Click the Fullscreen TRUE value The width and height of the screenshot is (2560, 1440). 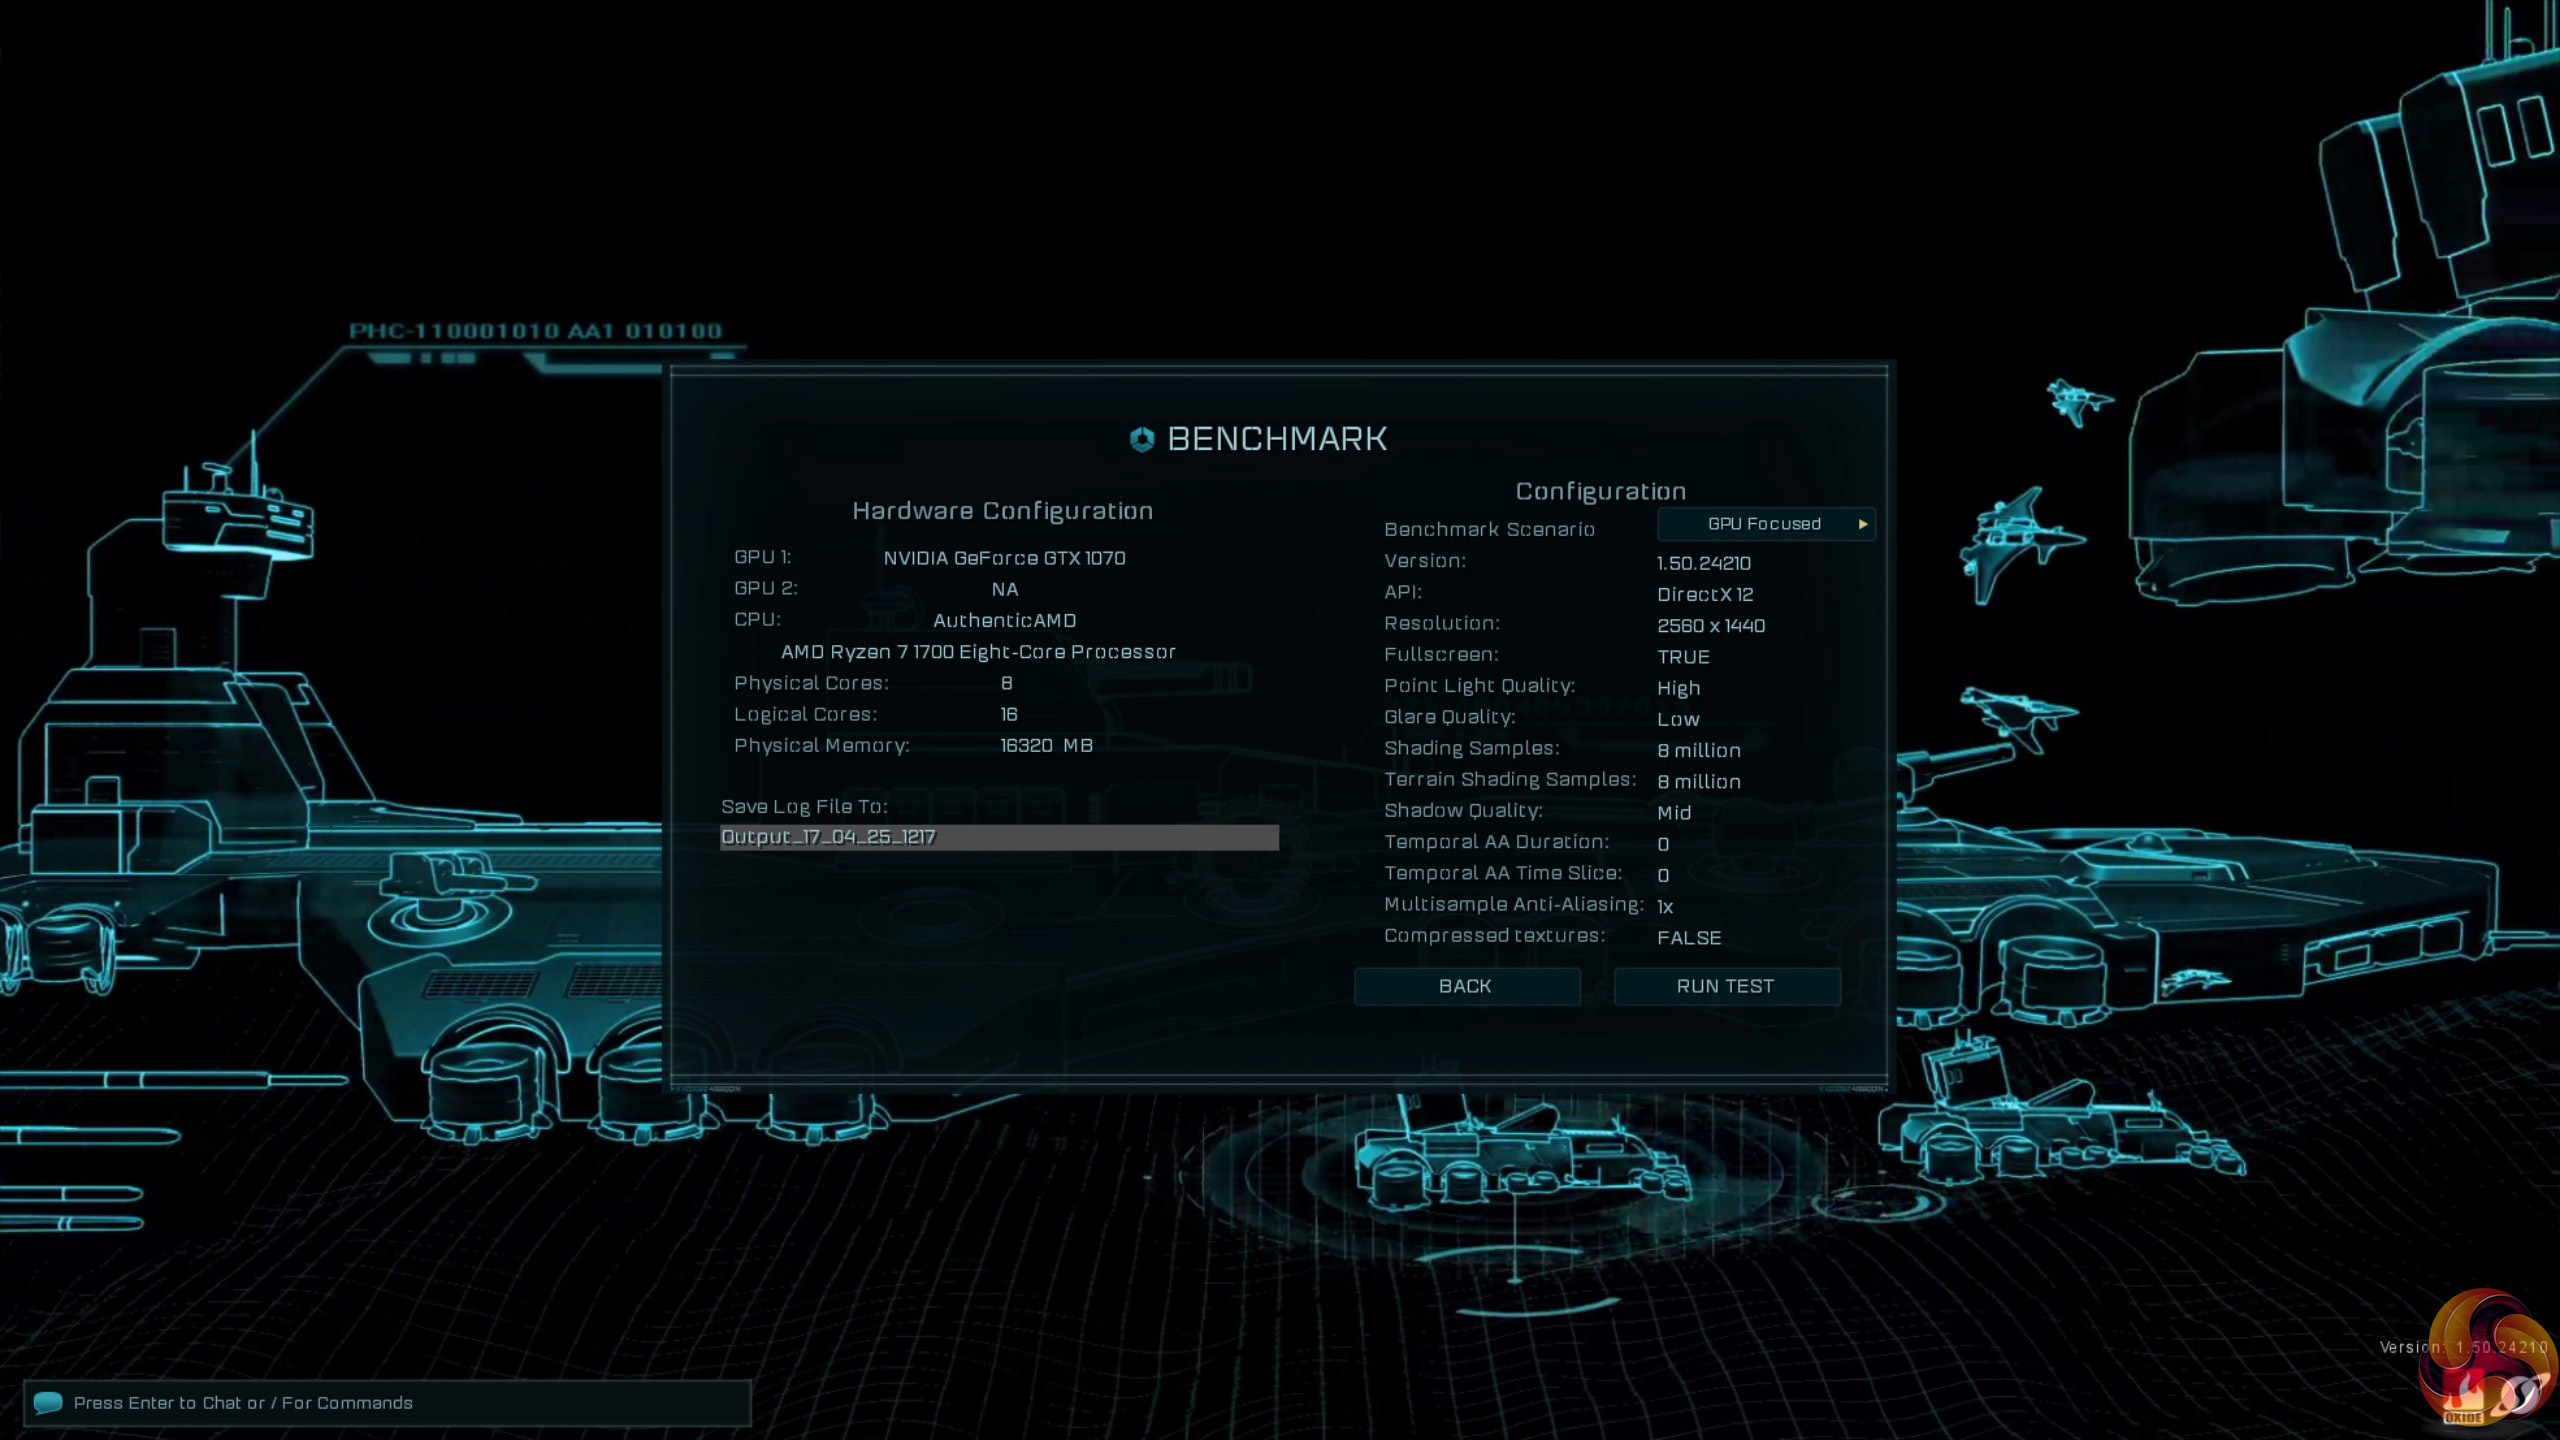[1683, 657]
